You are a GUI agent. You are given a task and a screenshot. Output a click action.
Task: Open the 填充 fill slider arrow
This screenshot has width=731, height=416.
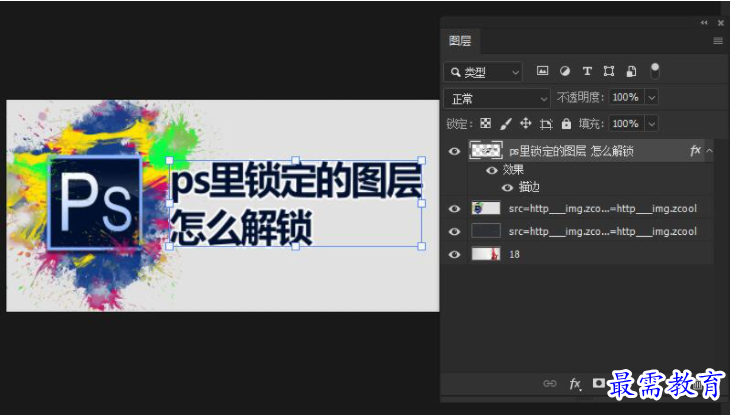[652, 124]
